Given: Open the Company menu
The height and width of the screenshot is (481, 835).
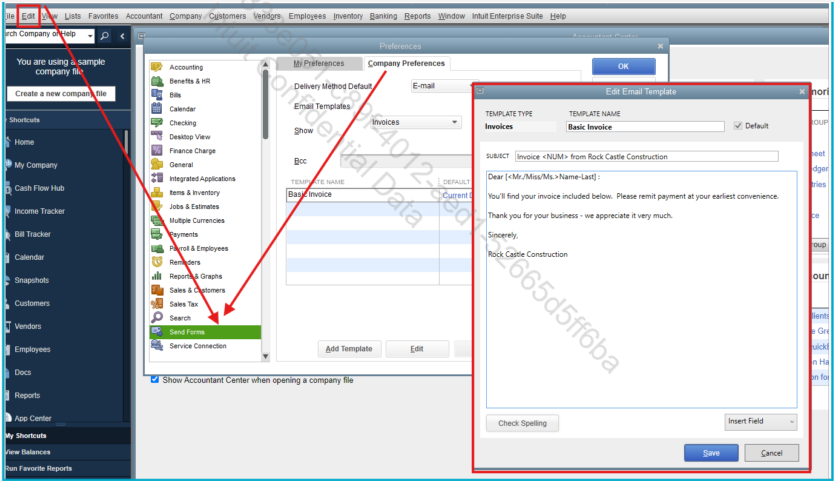Looking at the screenshot, I should pos(185,16).
